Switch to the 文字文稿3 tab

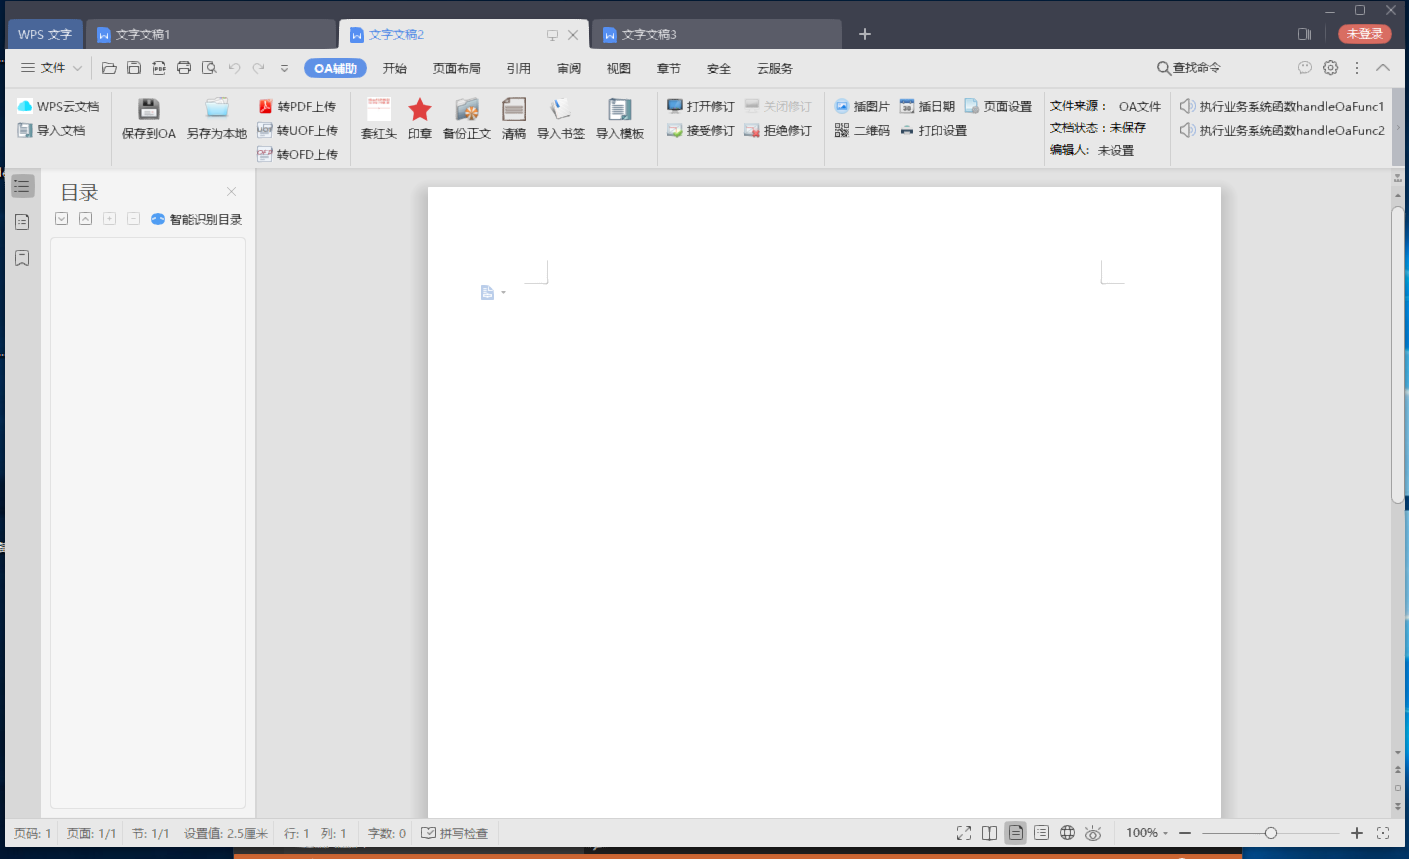point(652,33)
